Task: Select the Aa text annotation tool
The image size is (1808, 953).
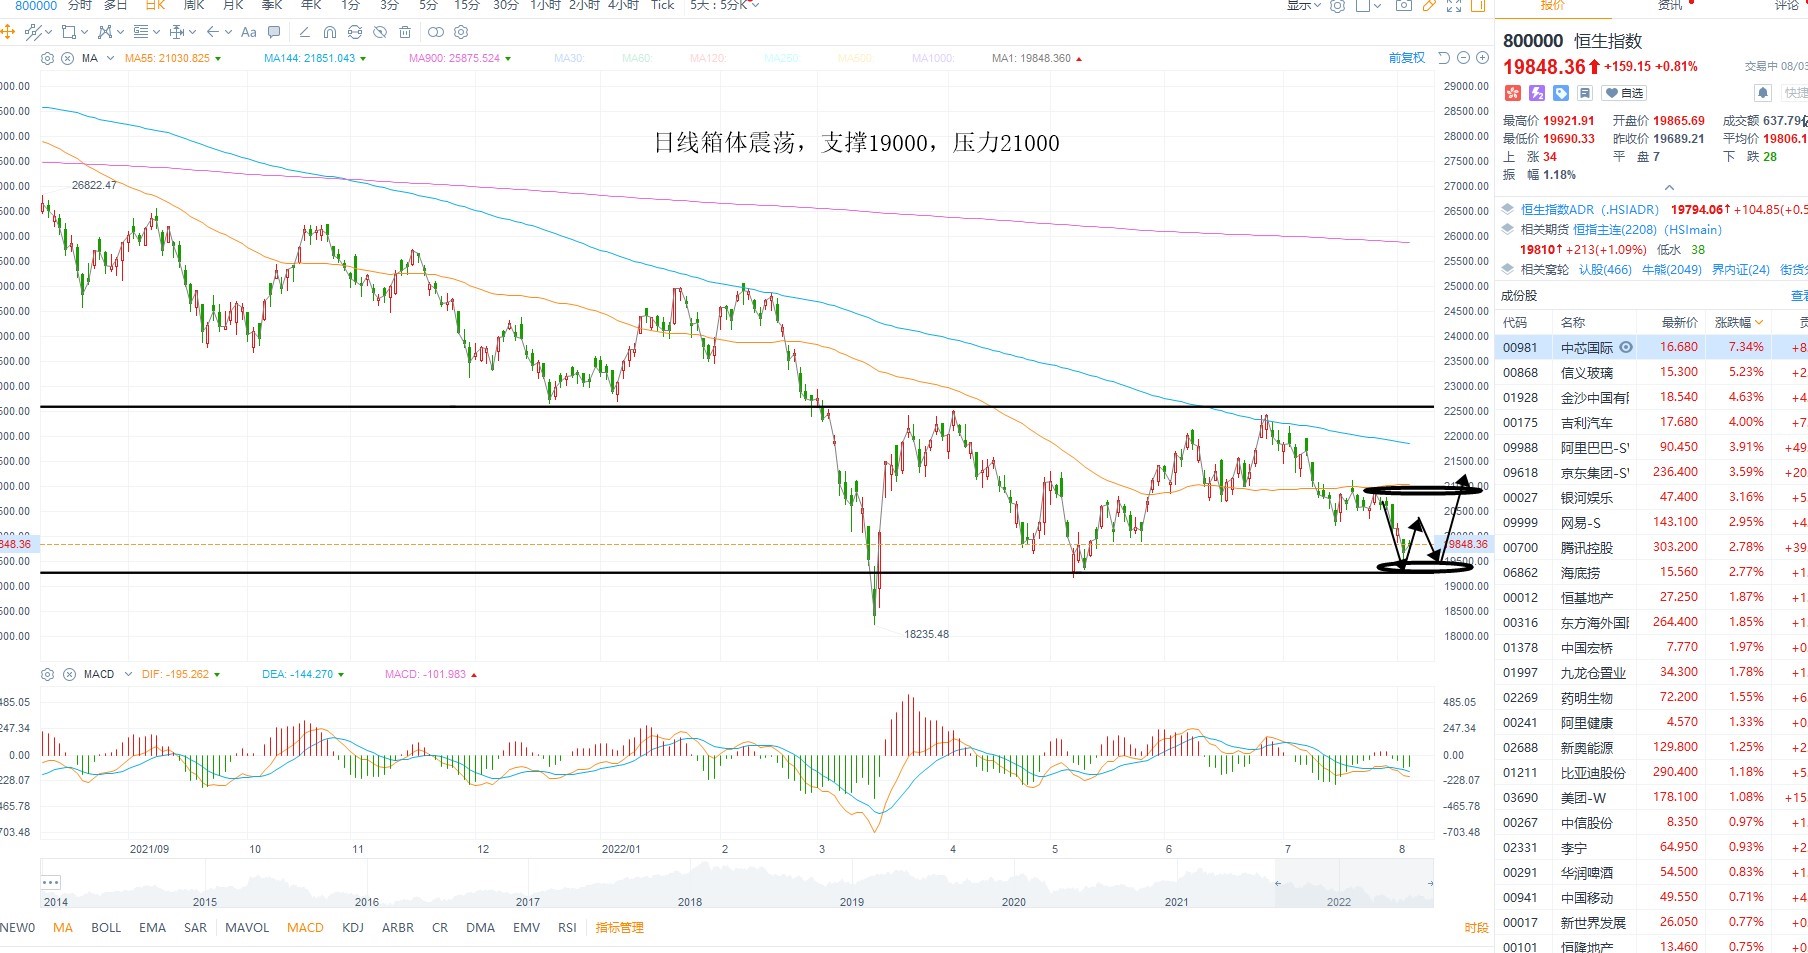Action: (248, 32)
